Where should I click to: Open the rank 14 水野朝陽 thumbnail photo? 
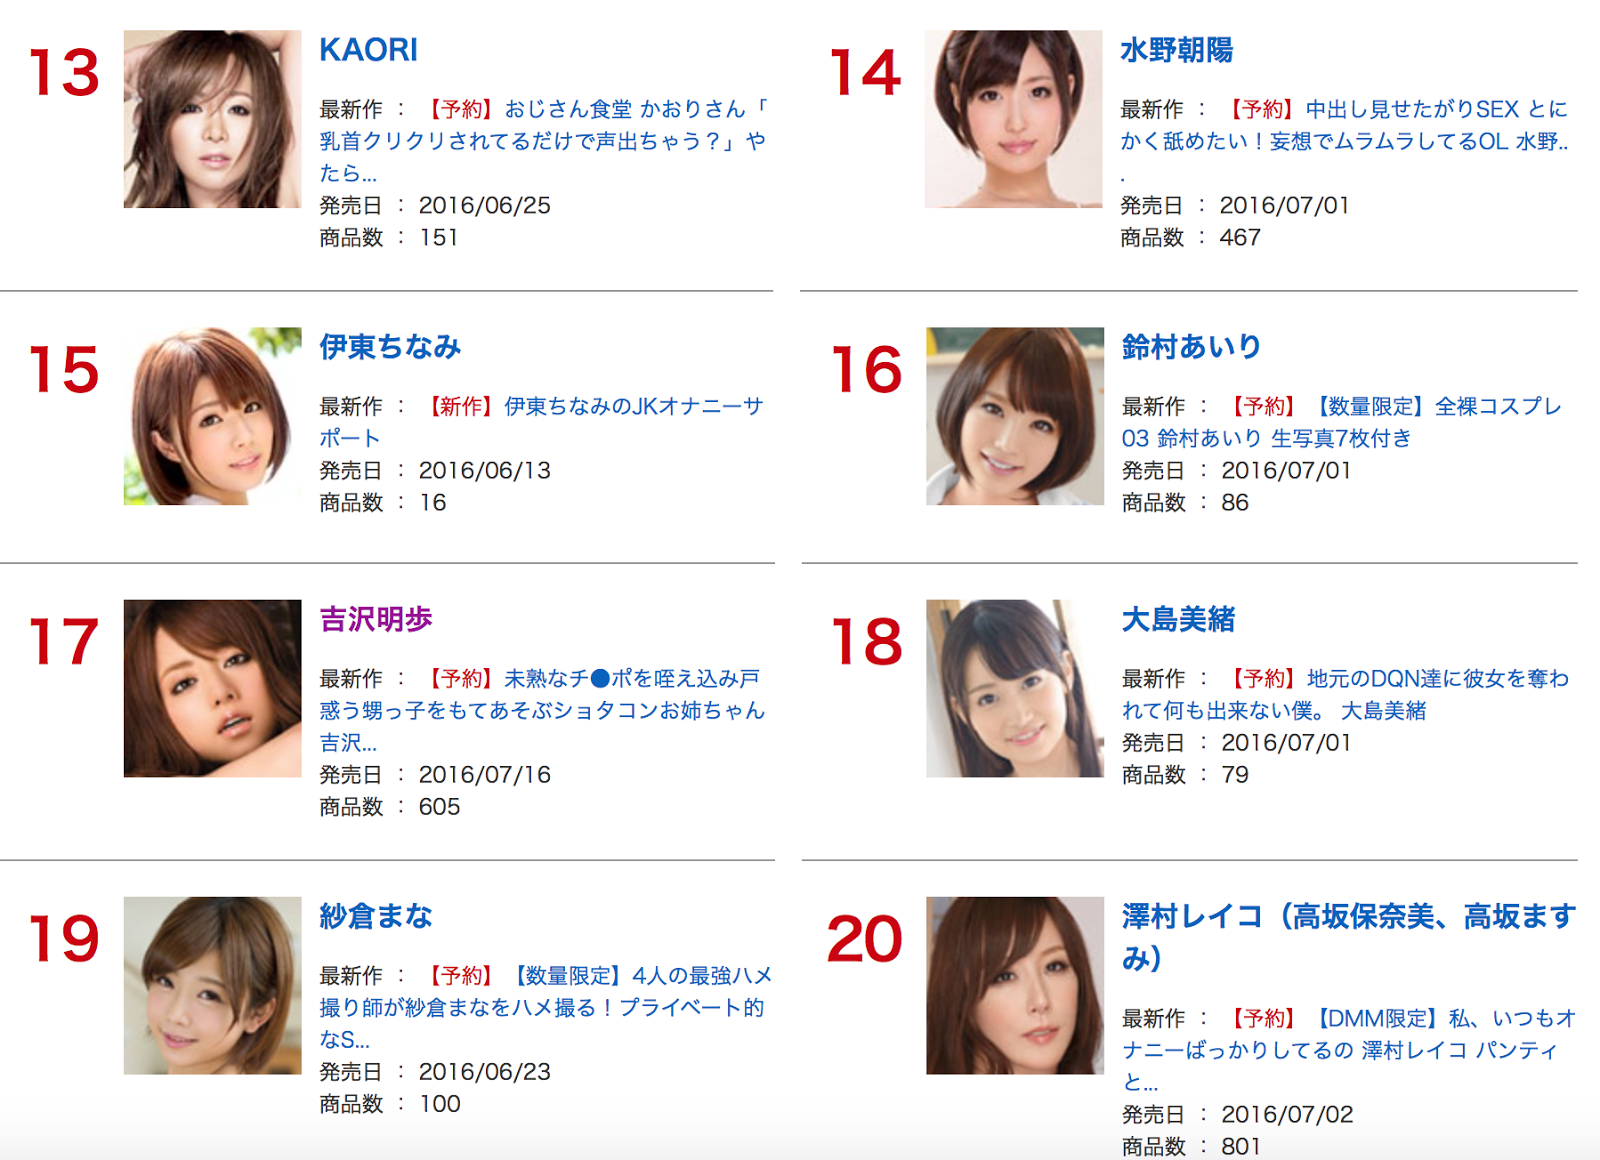1013,119
